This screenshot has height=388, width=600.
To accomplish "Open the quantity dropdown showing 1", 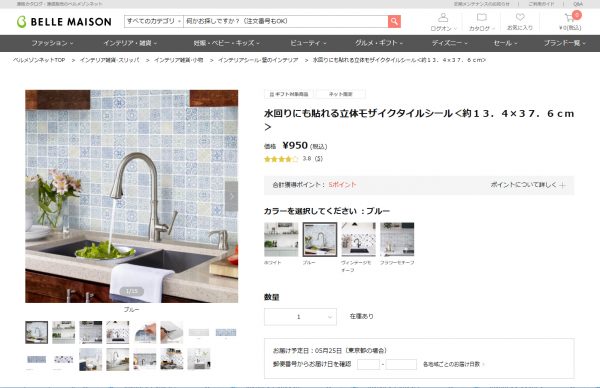I will click(300, 317).
